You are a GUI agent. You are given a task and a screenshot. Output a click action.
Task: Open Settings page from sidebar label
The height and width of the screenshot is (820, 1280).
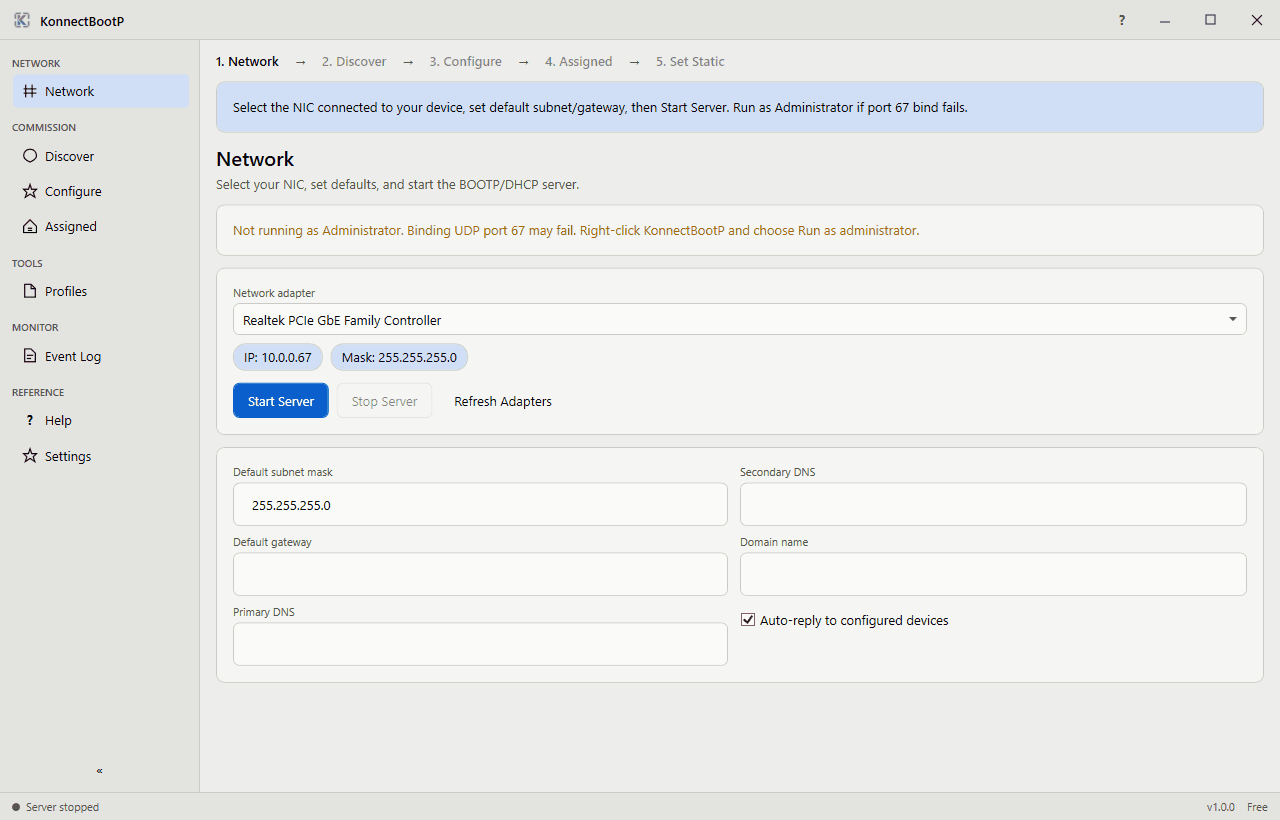click(x=68, y=456)
